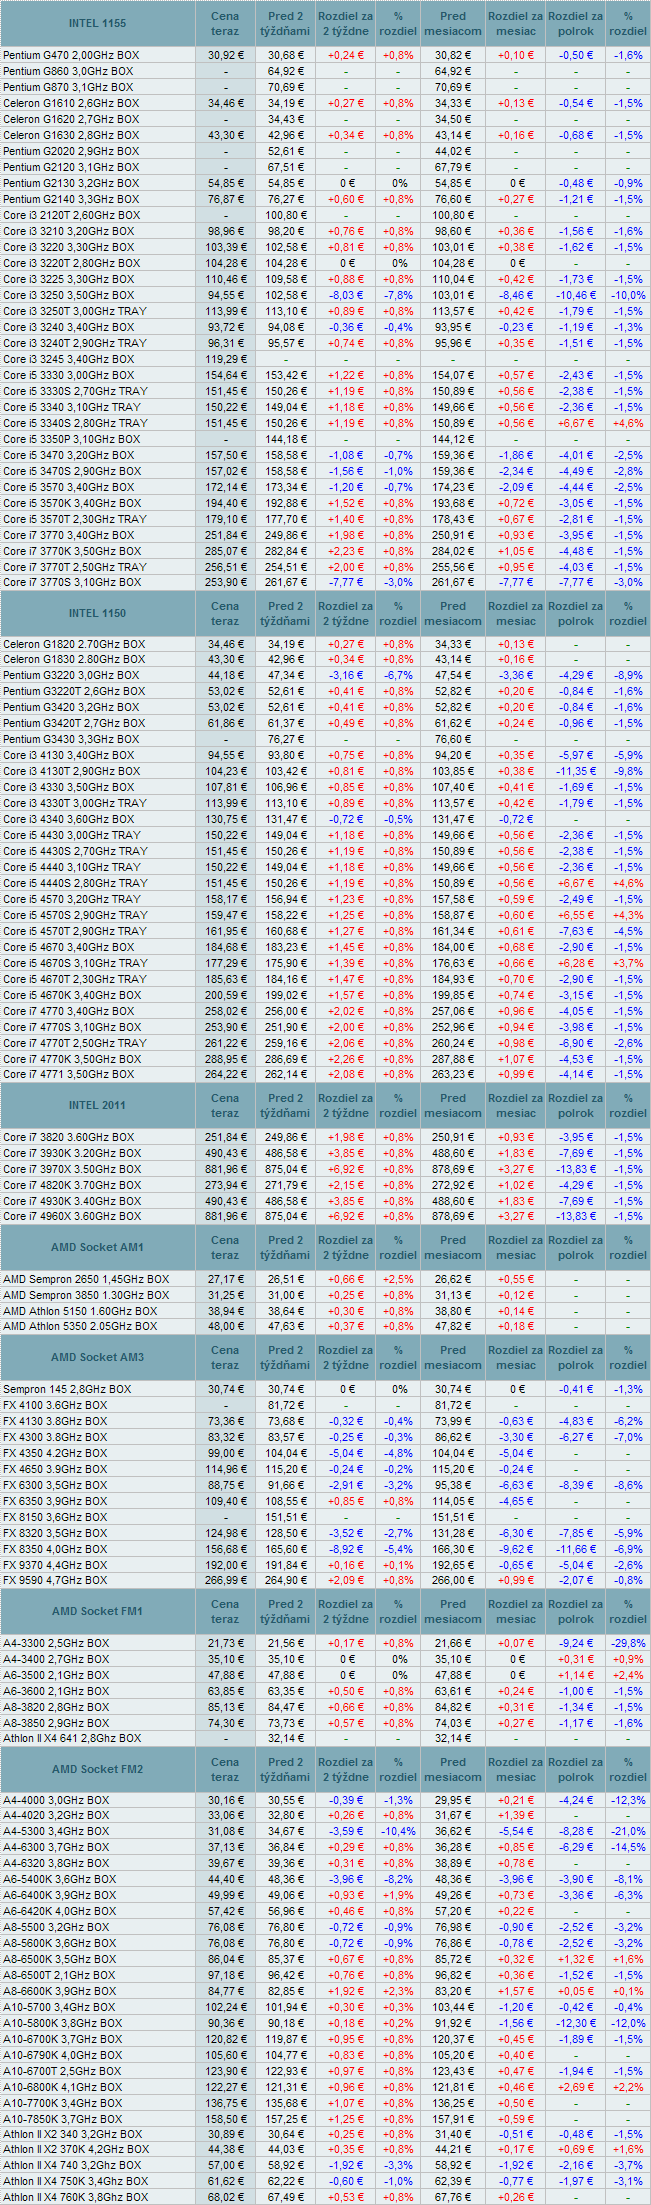Select the FX 8350 4,0GHz BOX row name
The height and width of the screenshot is (2205, 651).
coord(55,1551)
